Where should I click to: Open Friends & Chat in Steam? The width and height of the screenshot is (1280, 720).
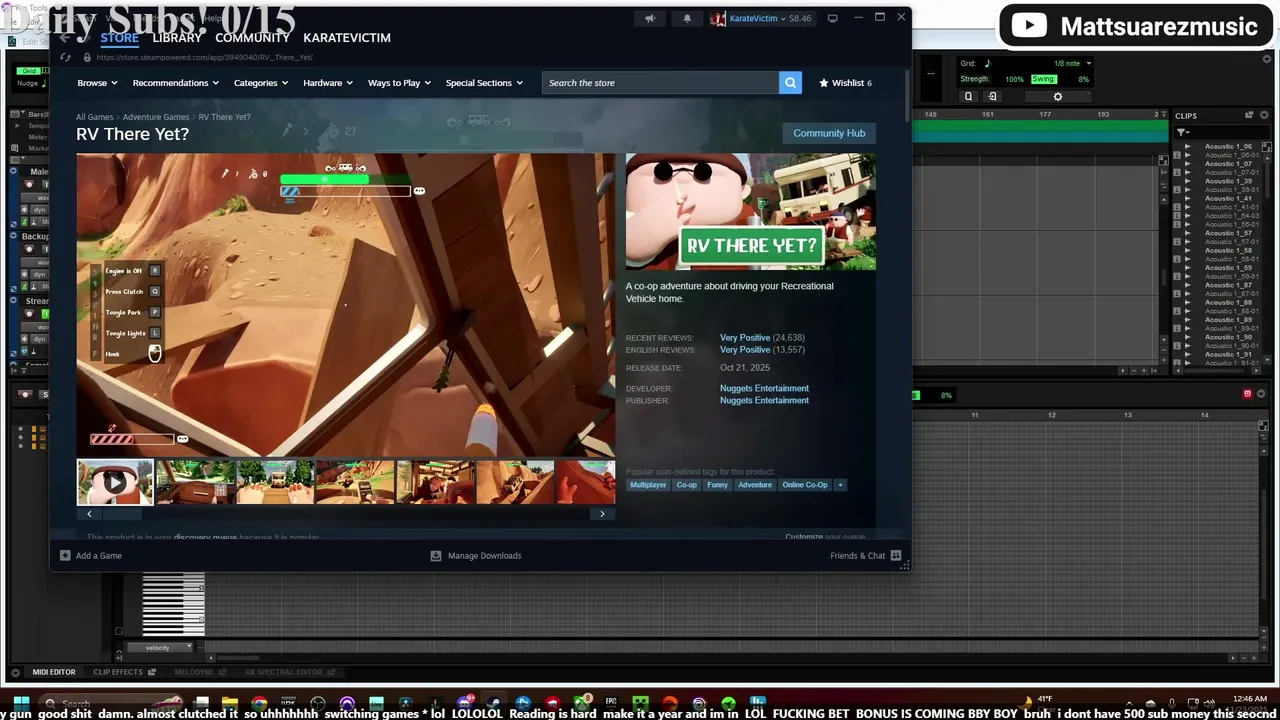pyautogui.click(x=865, y=556)
